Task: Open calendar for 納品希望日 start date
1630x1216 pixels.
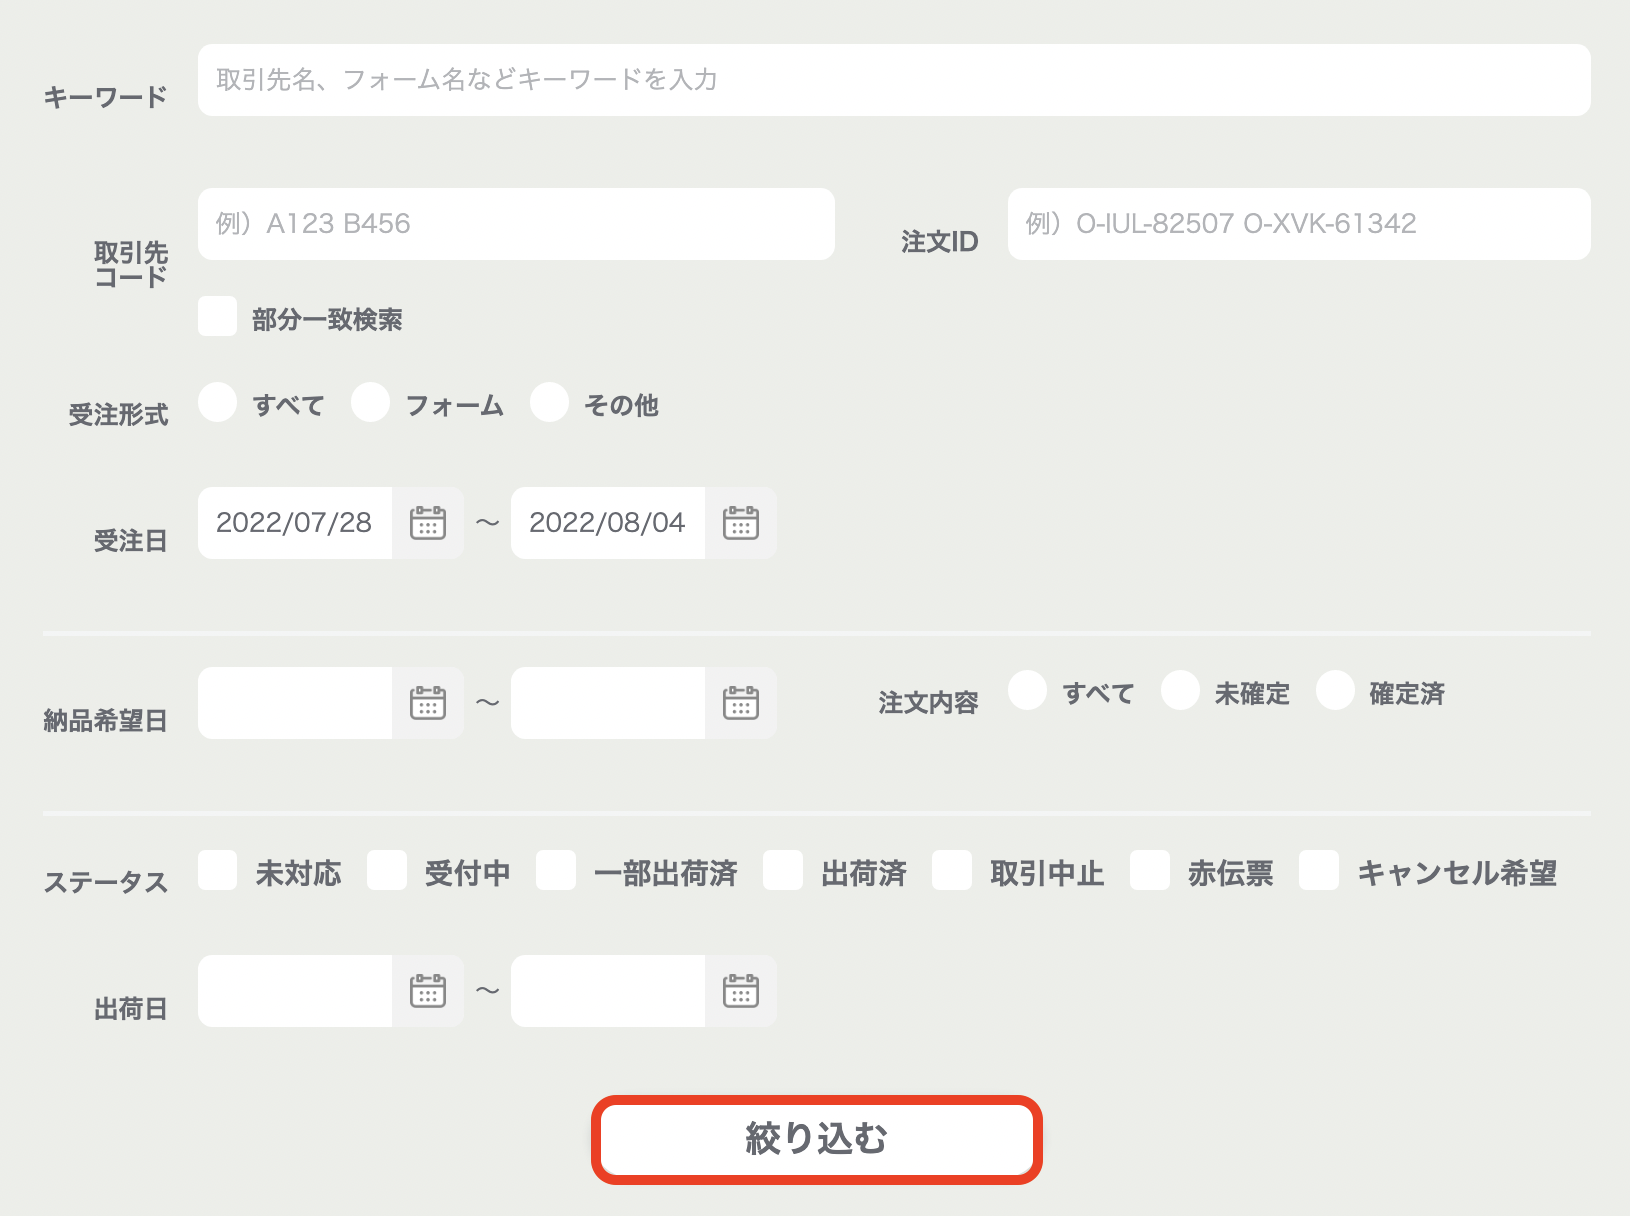Action: click(x=428, y=703)
